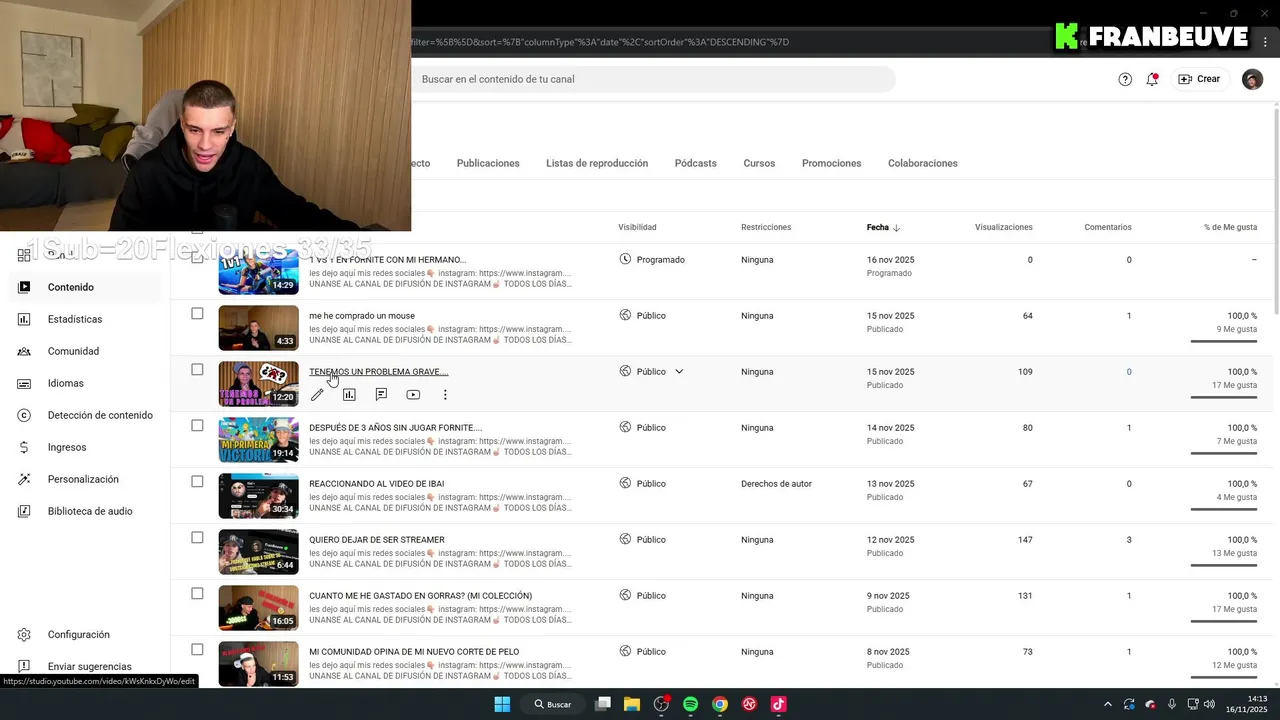The image size is (1280, 720).
Task: Open thumbnail of DESPUÉS DE 3 AÑOS SIN JUGAR FORNITE
Action: pos(258,440)
